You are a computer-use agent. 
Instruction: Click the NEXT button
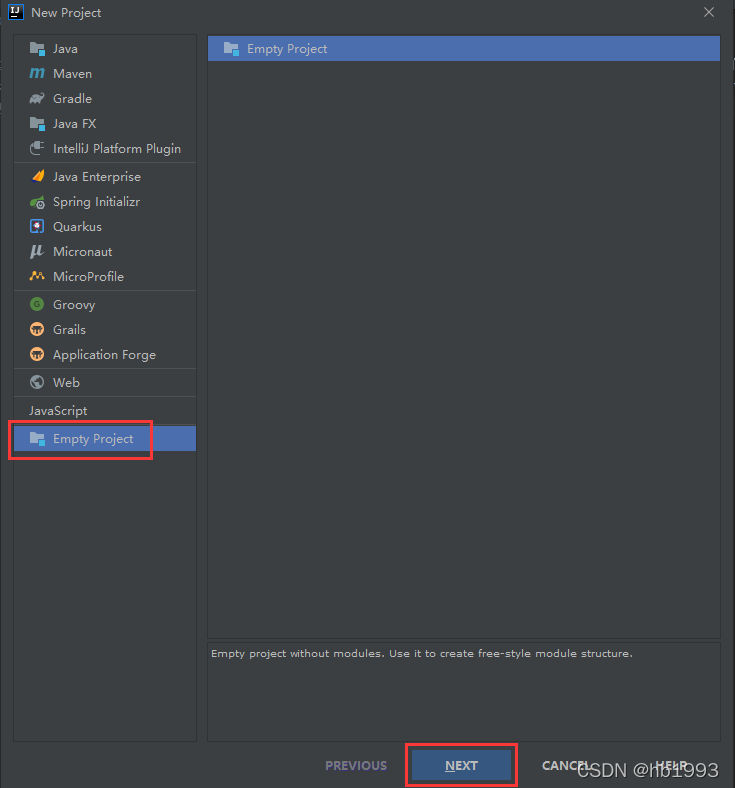[461, 765]
